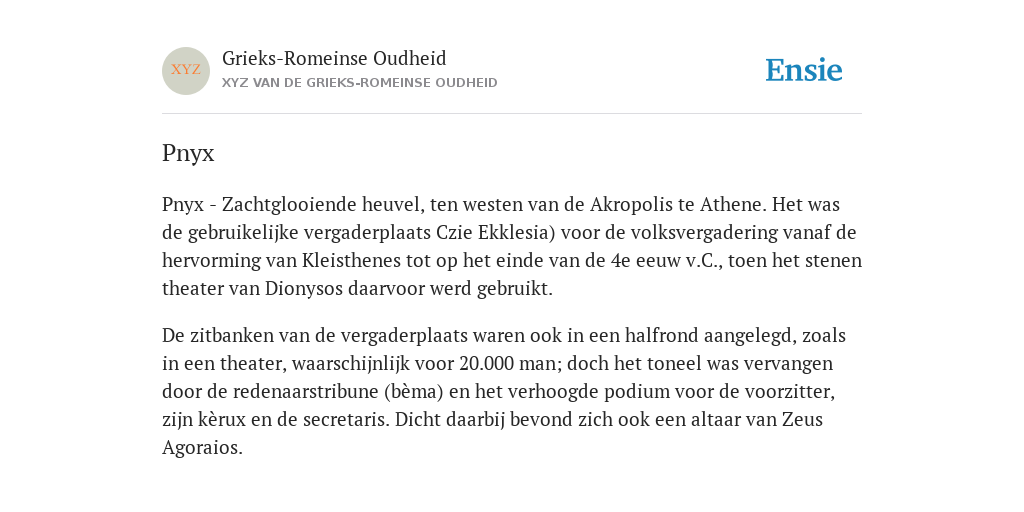Click the Ensie logo
This screenshot has height=512, width=1024.
point(804,70)
